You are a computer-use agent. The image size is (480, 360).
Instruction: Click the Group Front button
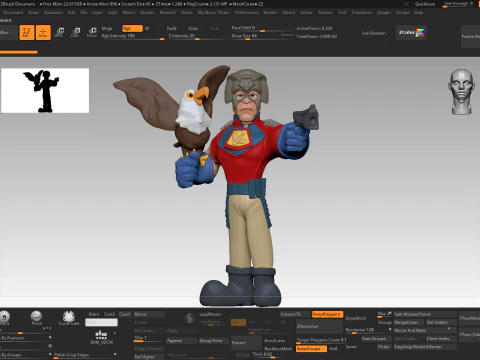click(x=214, y=341)
